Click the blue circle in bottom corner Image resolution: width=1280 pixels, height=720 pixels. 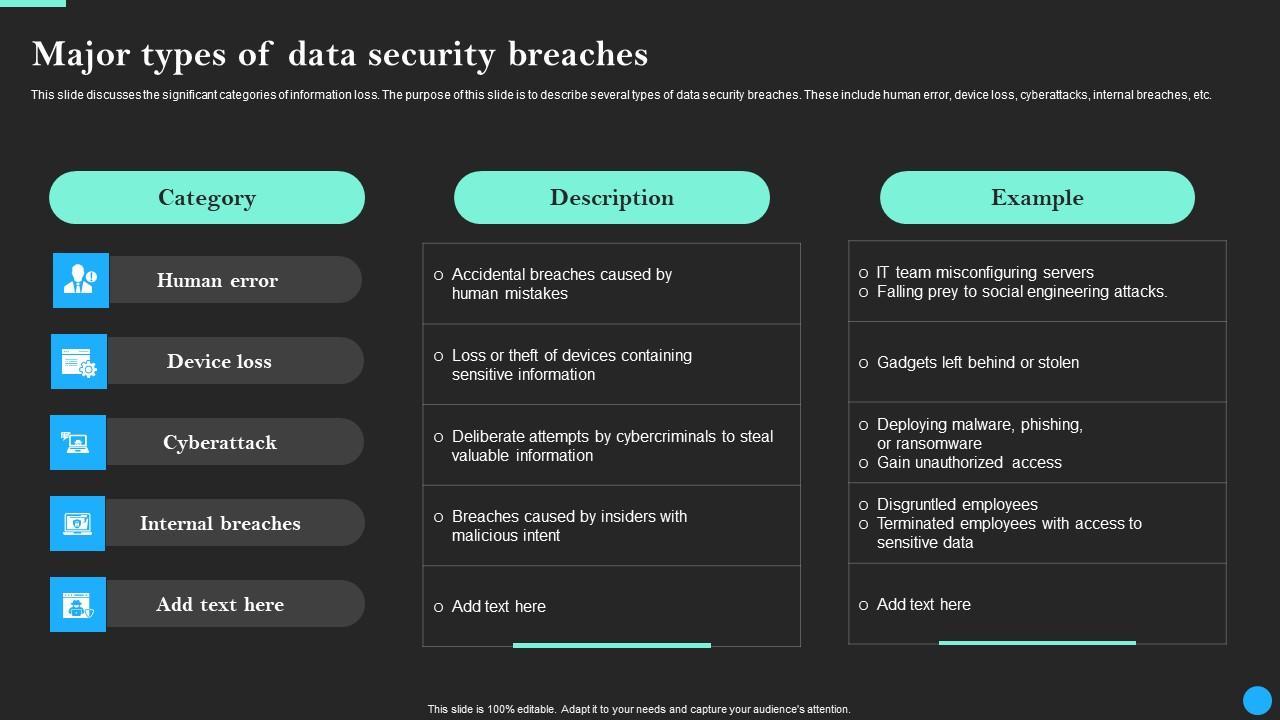point(1256,700)
